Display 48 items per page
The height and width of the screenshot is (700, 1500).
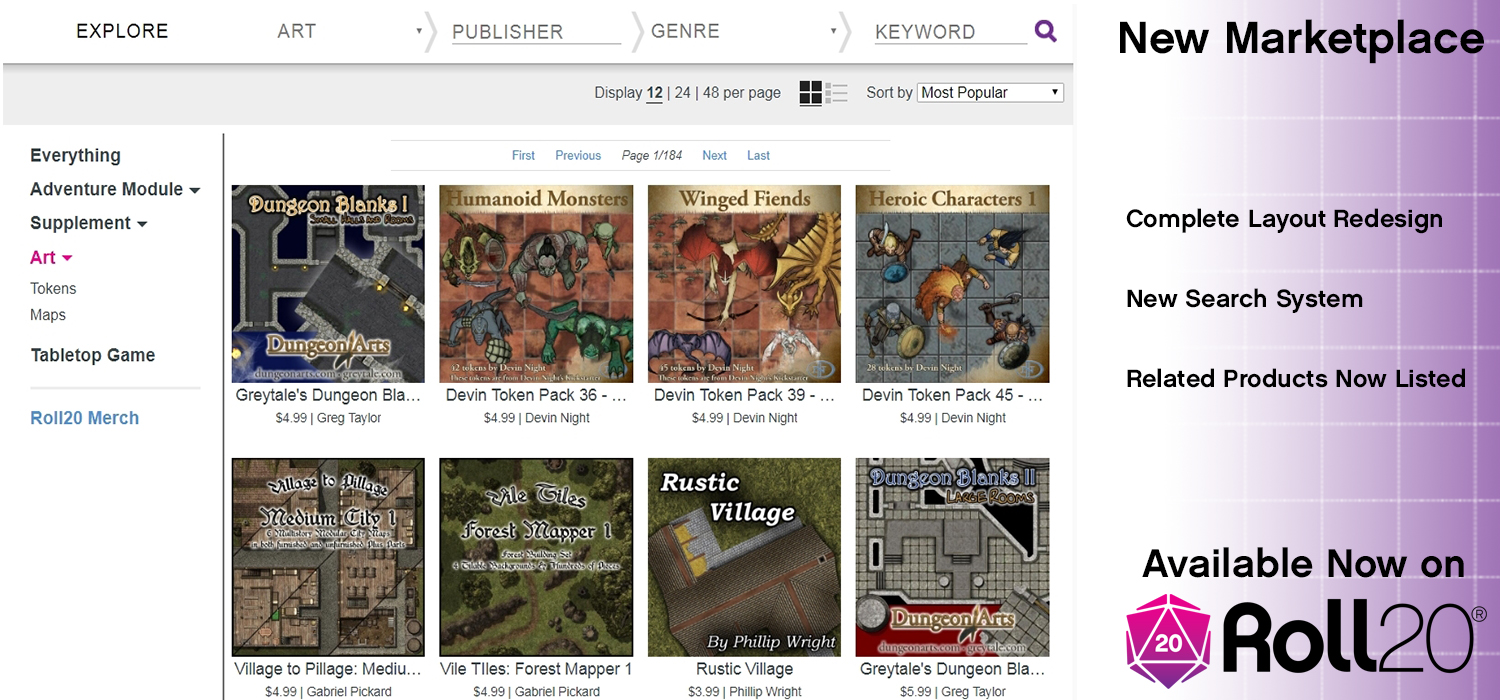pos(711,92)
